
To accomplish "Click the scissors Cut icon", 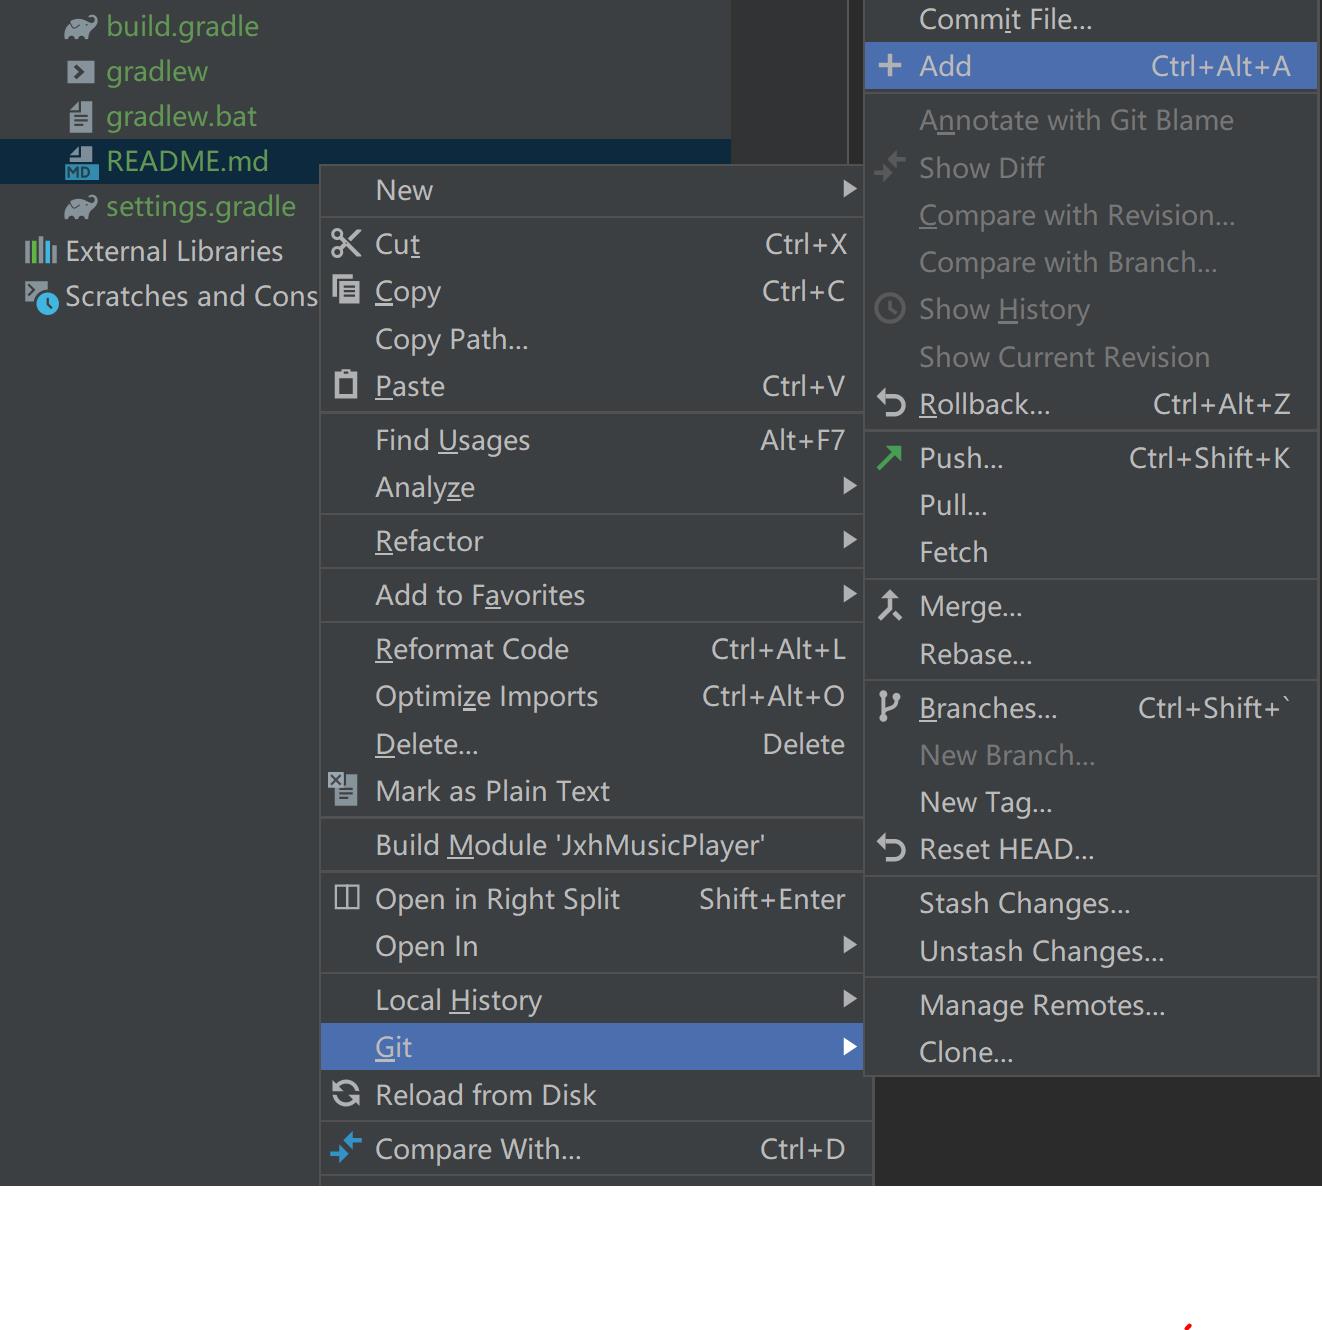I will (346, 243).
